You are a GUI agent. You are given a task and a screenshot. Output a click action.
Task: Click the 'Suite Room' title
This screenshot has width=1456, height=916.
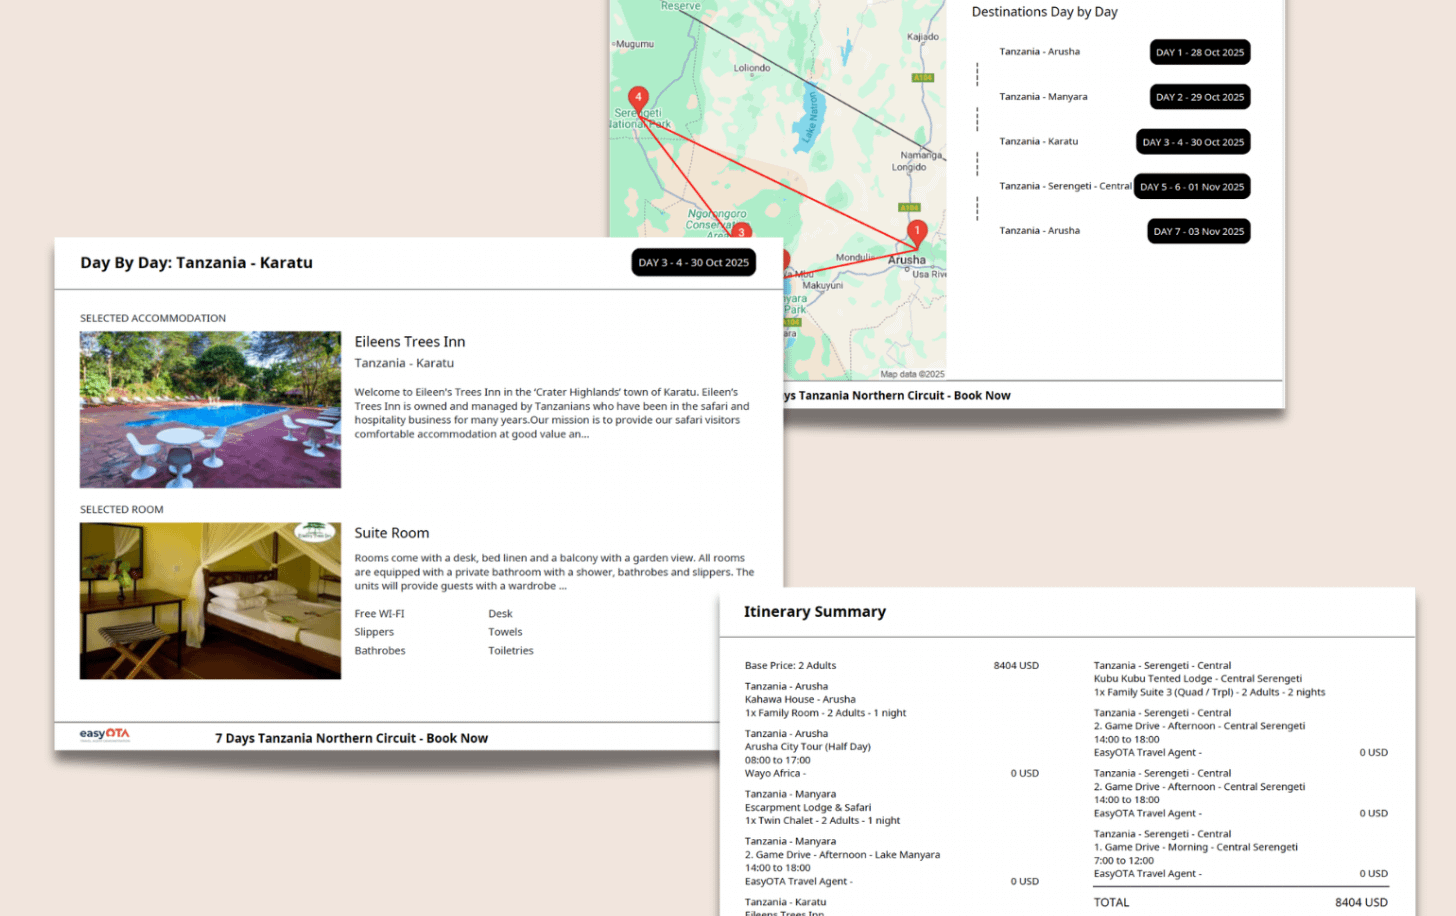(392, 533)
